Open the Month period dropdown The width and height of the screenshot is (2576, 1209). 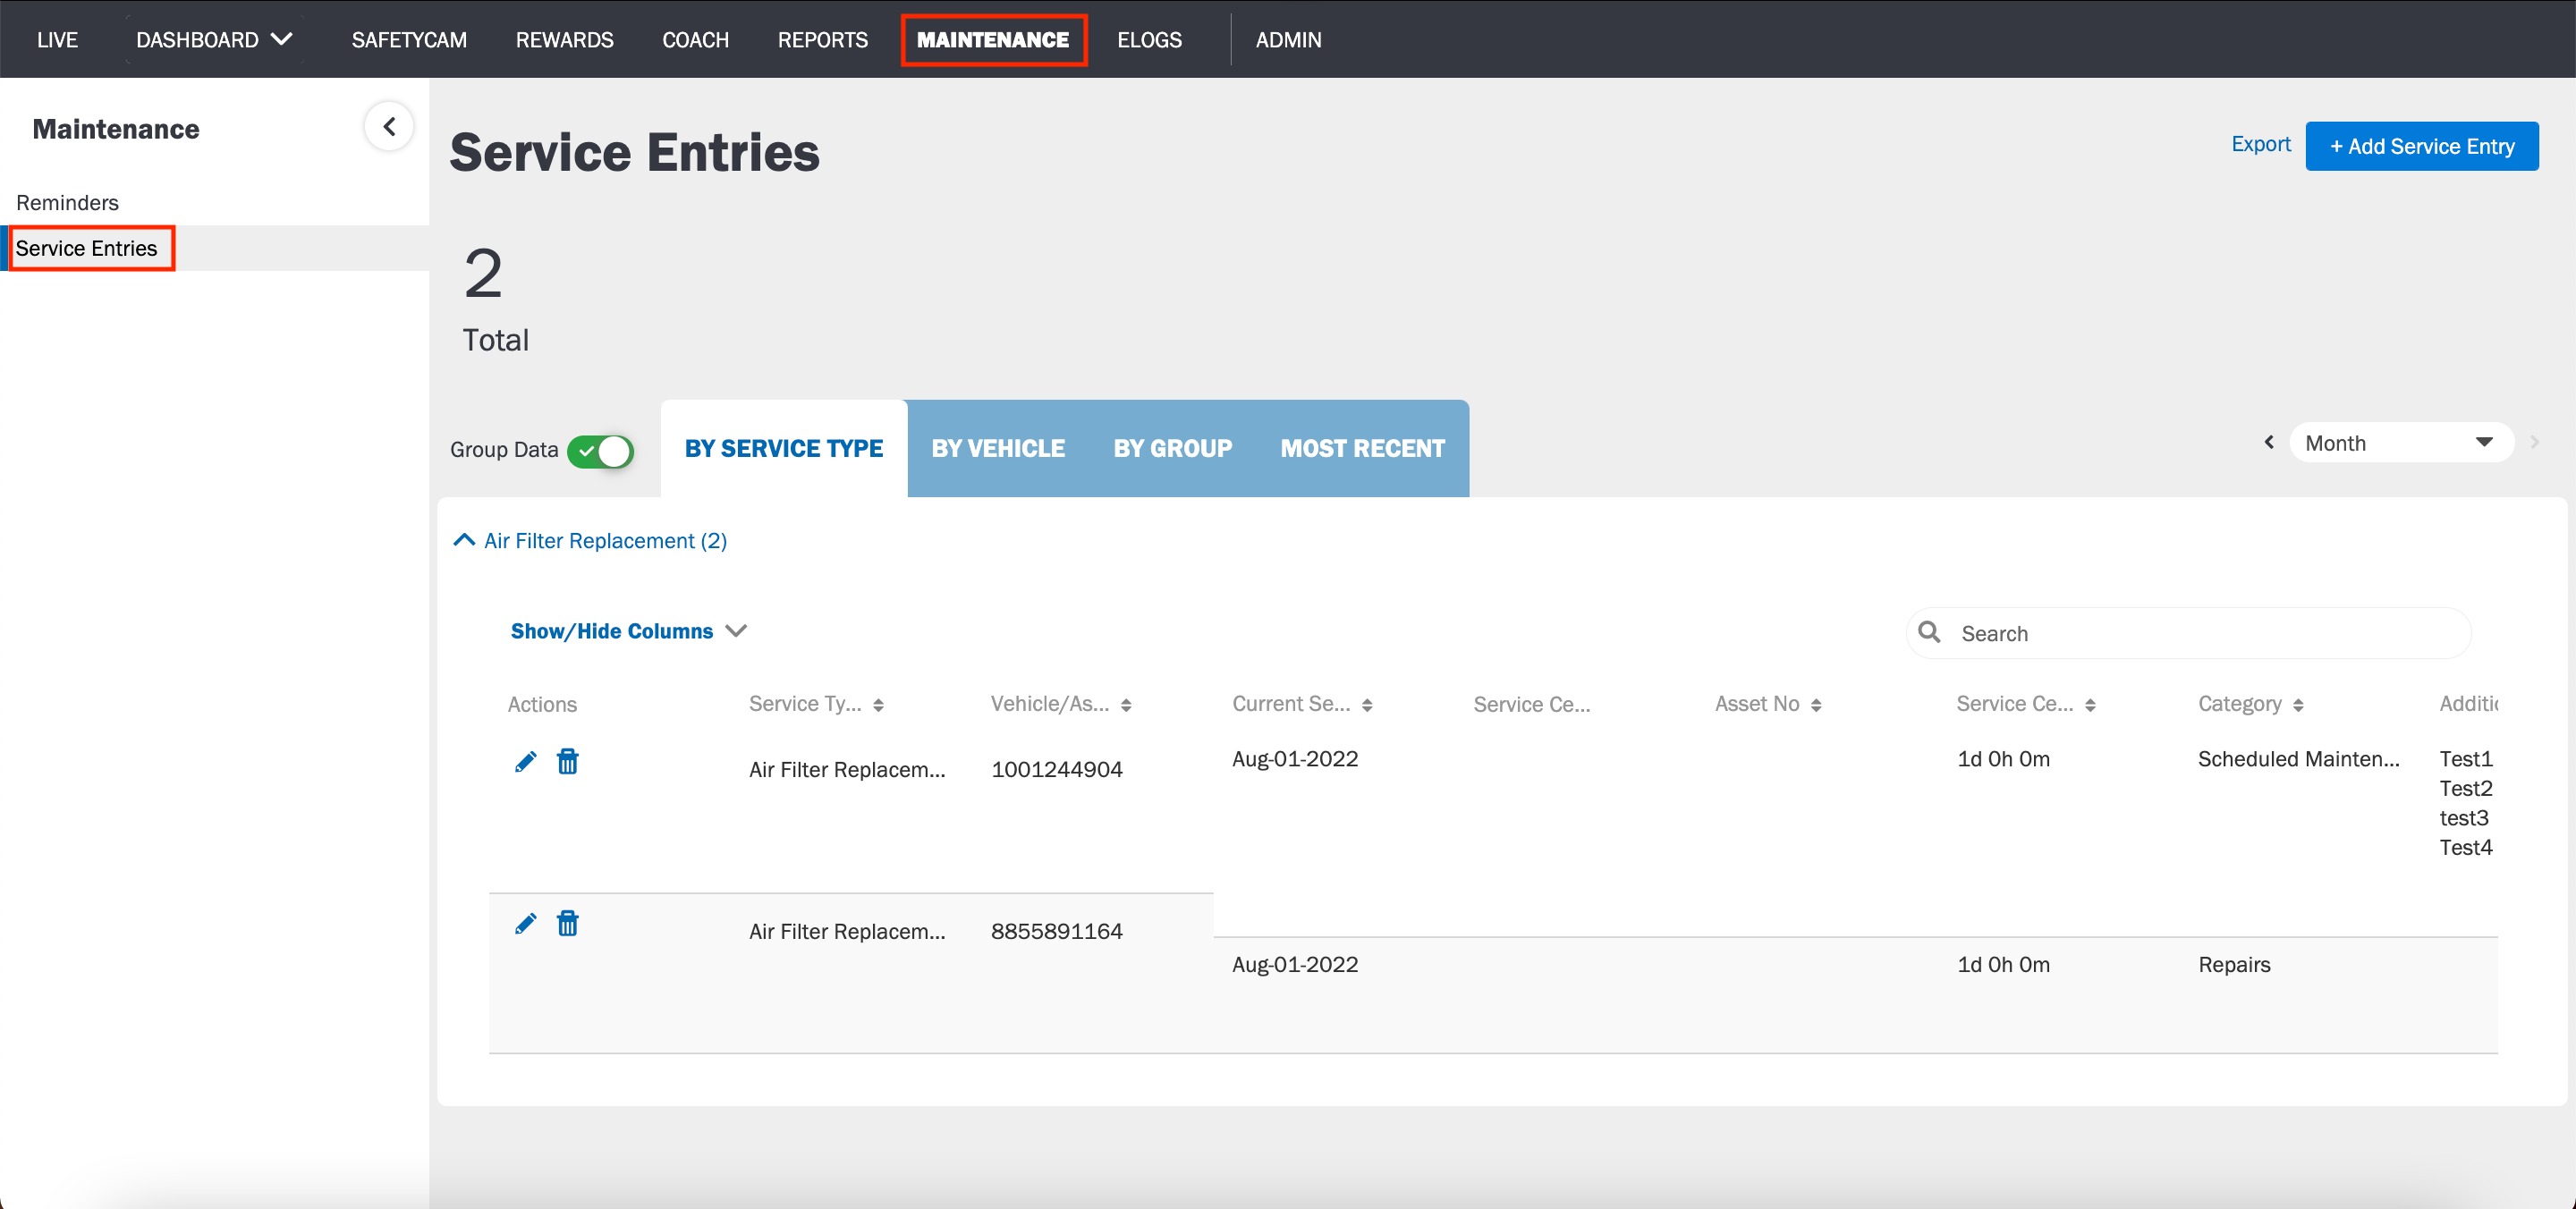(2401, 443)
